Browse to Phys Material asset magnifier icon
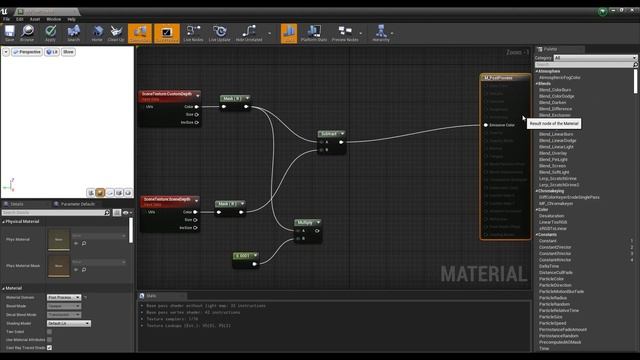 [x=84, y=243]
